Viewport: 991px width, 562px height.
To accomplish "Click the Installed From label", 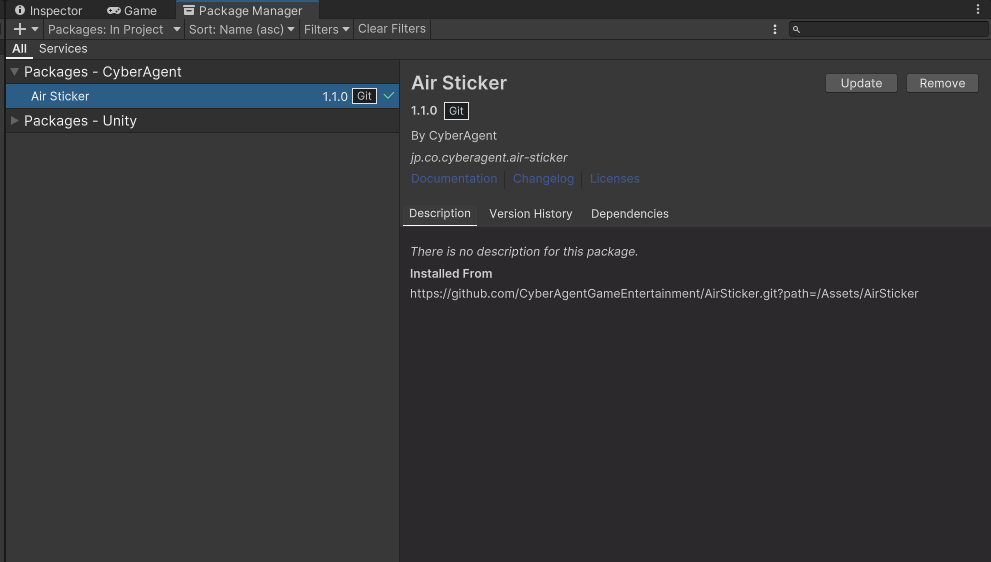I will pos(451,274).
